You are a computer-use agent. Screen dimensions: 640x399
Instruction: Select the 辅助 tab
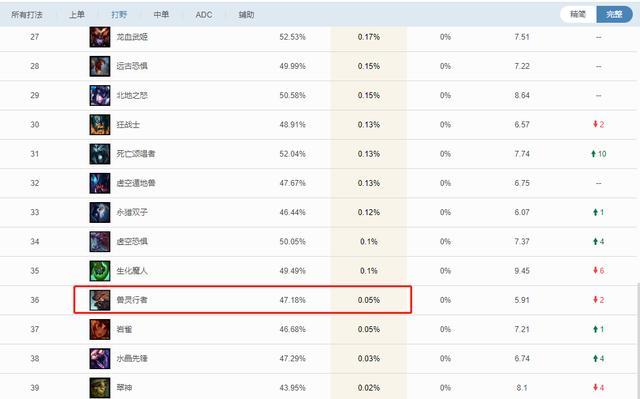[x=247, y=15]
